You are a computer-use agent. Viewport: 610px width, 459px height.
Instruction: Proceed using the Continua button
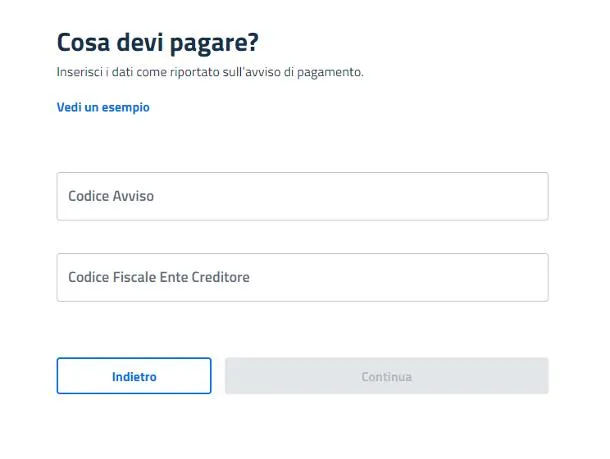(387, 376)
